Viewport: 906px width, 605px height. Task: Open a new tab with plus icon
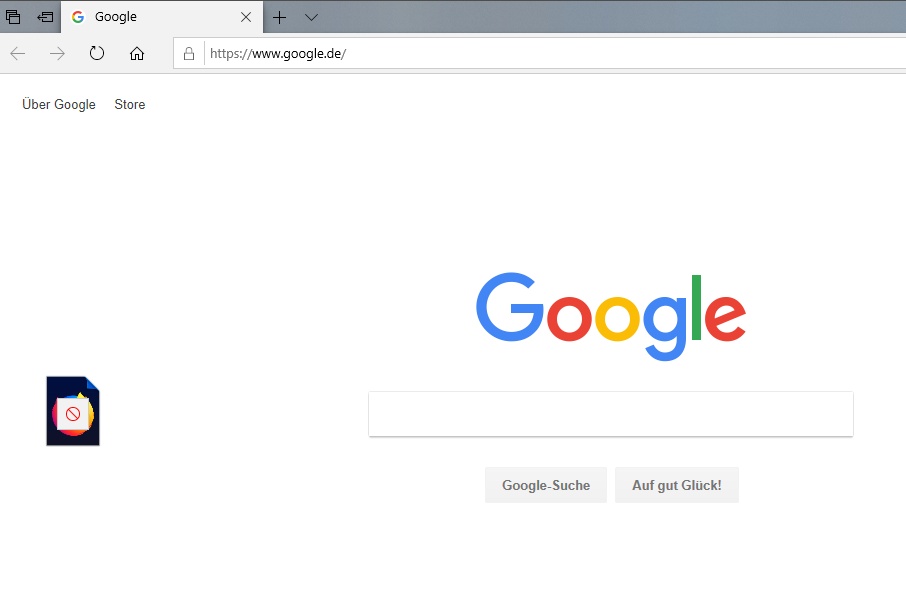279,17
